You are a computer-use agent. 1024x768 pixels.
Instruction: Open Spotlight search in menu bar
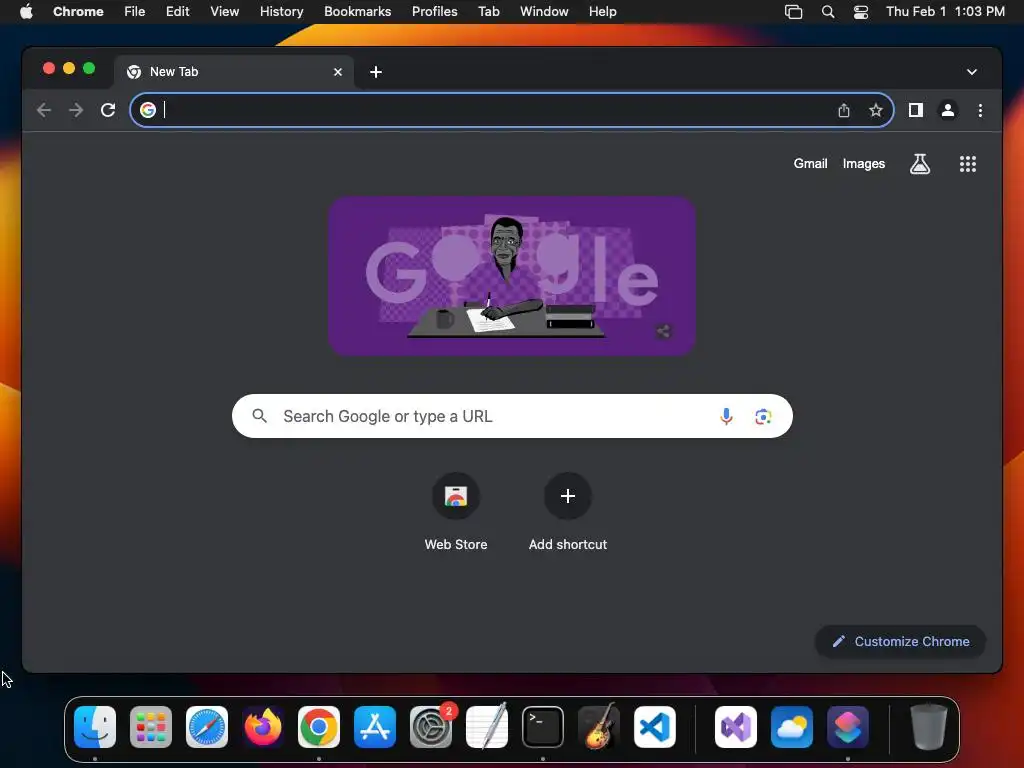coord(827,12)
